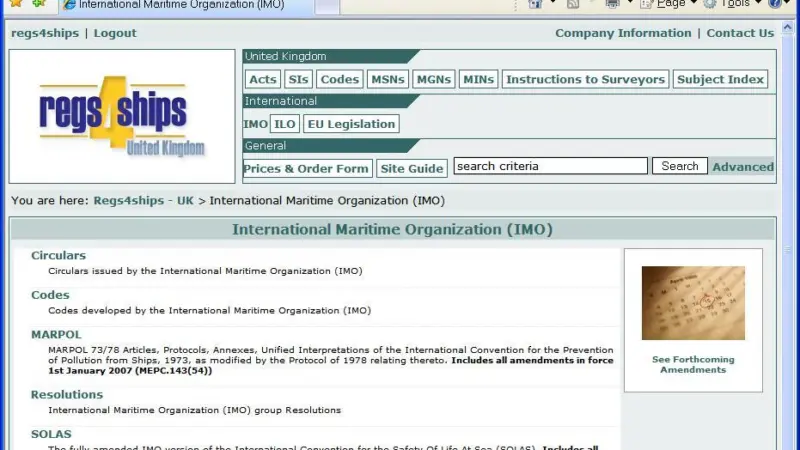Open the MINs navigation button

pyautogui.click(x=479, y=80)
